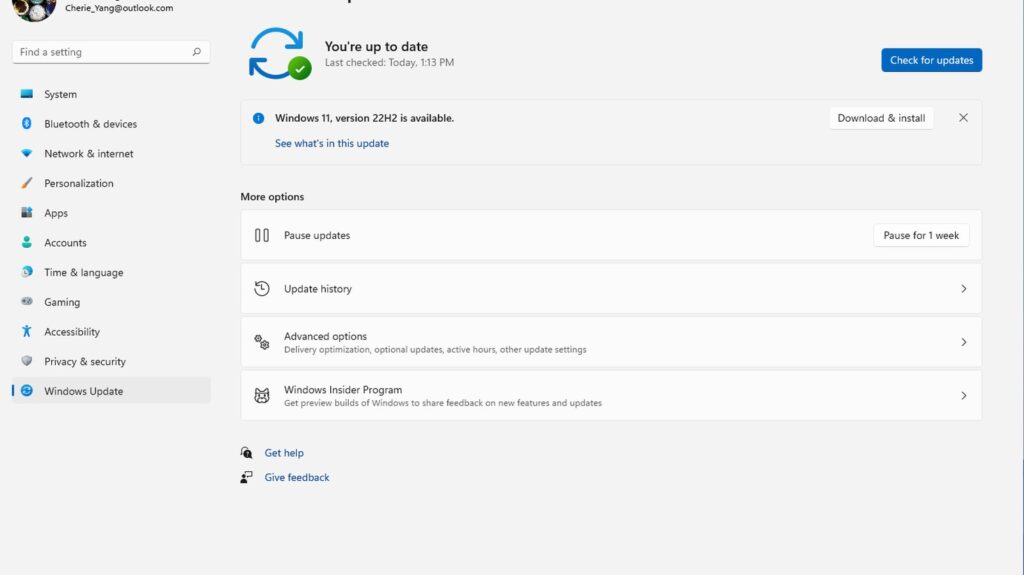Click the 'You're up to date' heading
The width and height of the screenshot is (1024, 575).
pos(376,46)
